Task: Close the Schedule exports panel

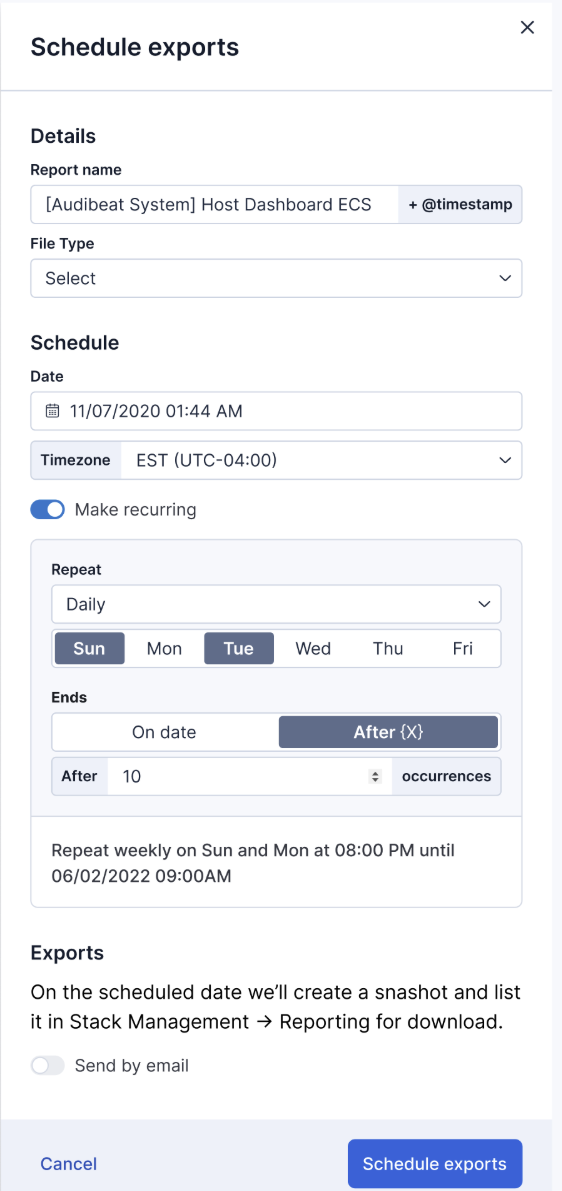Action: pyautogui.click(x=527, y=27)
